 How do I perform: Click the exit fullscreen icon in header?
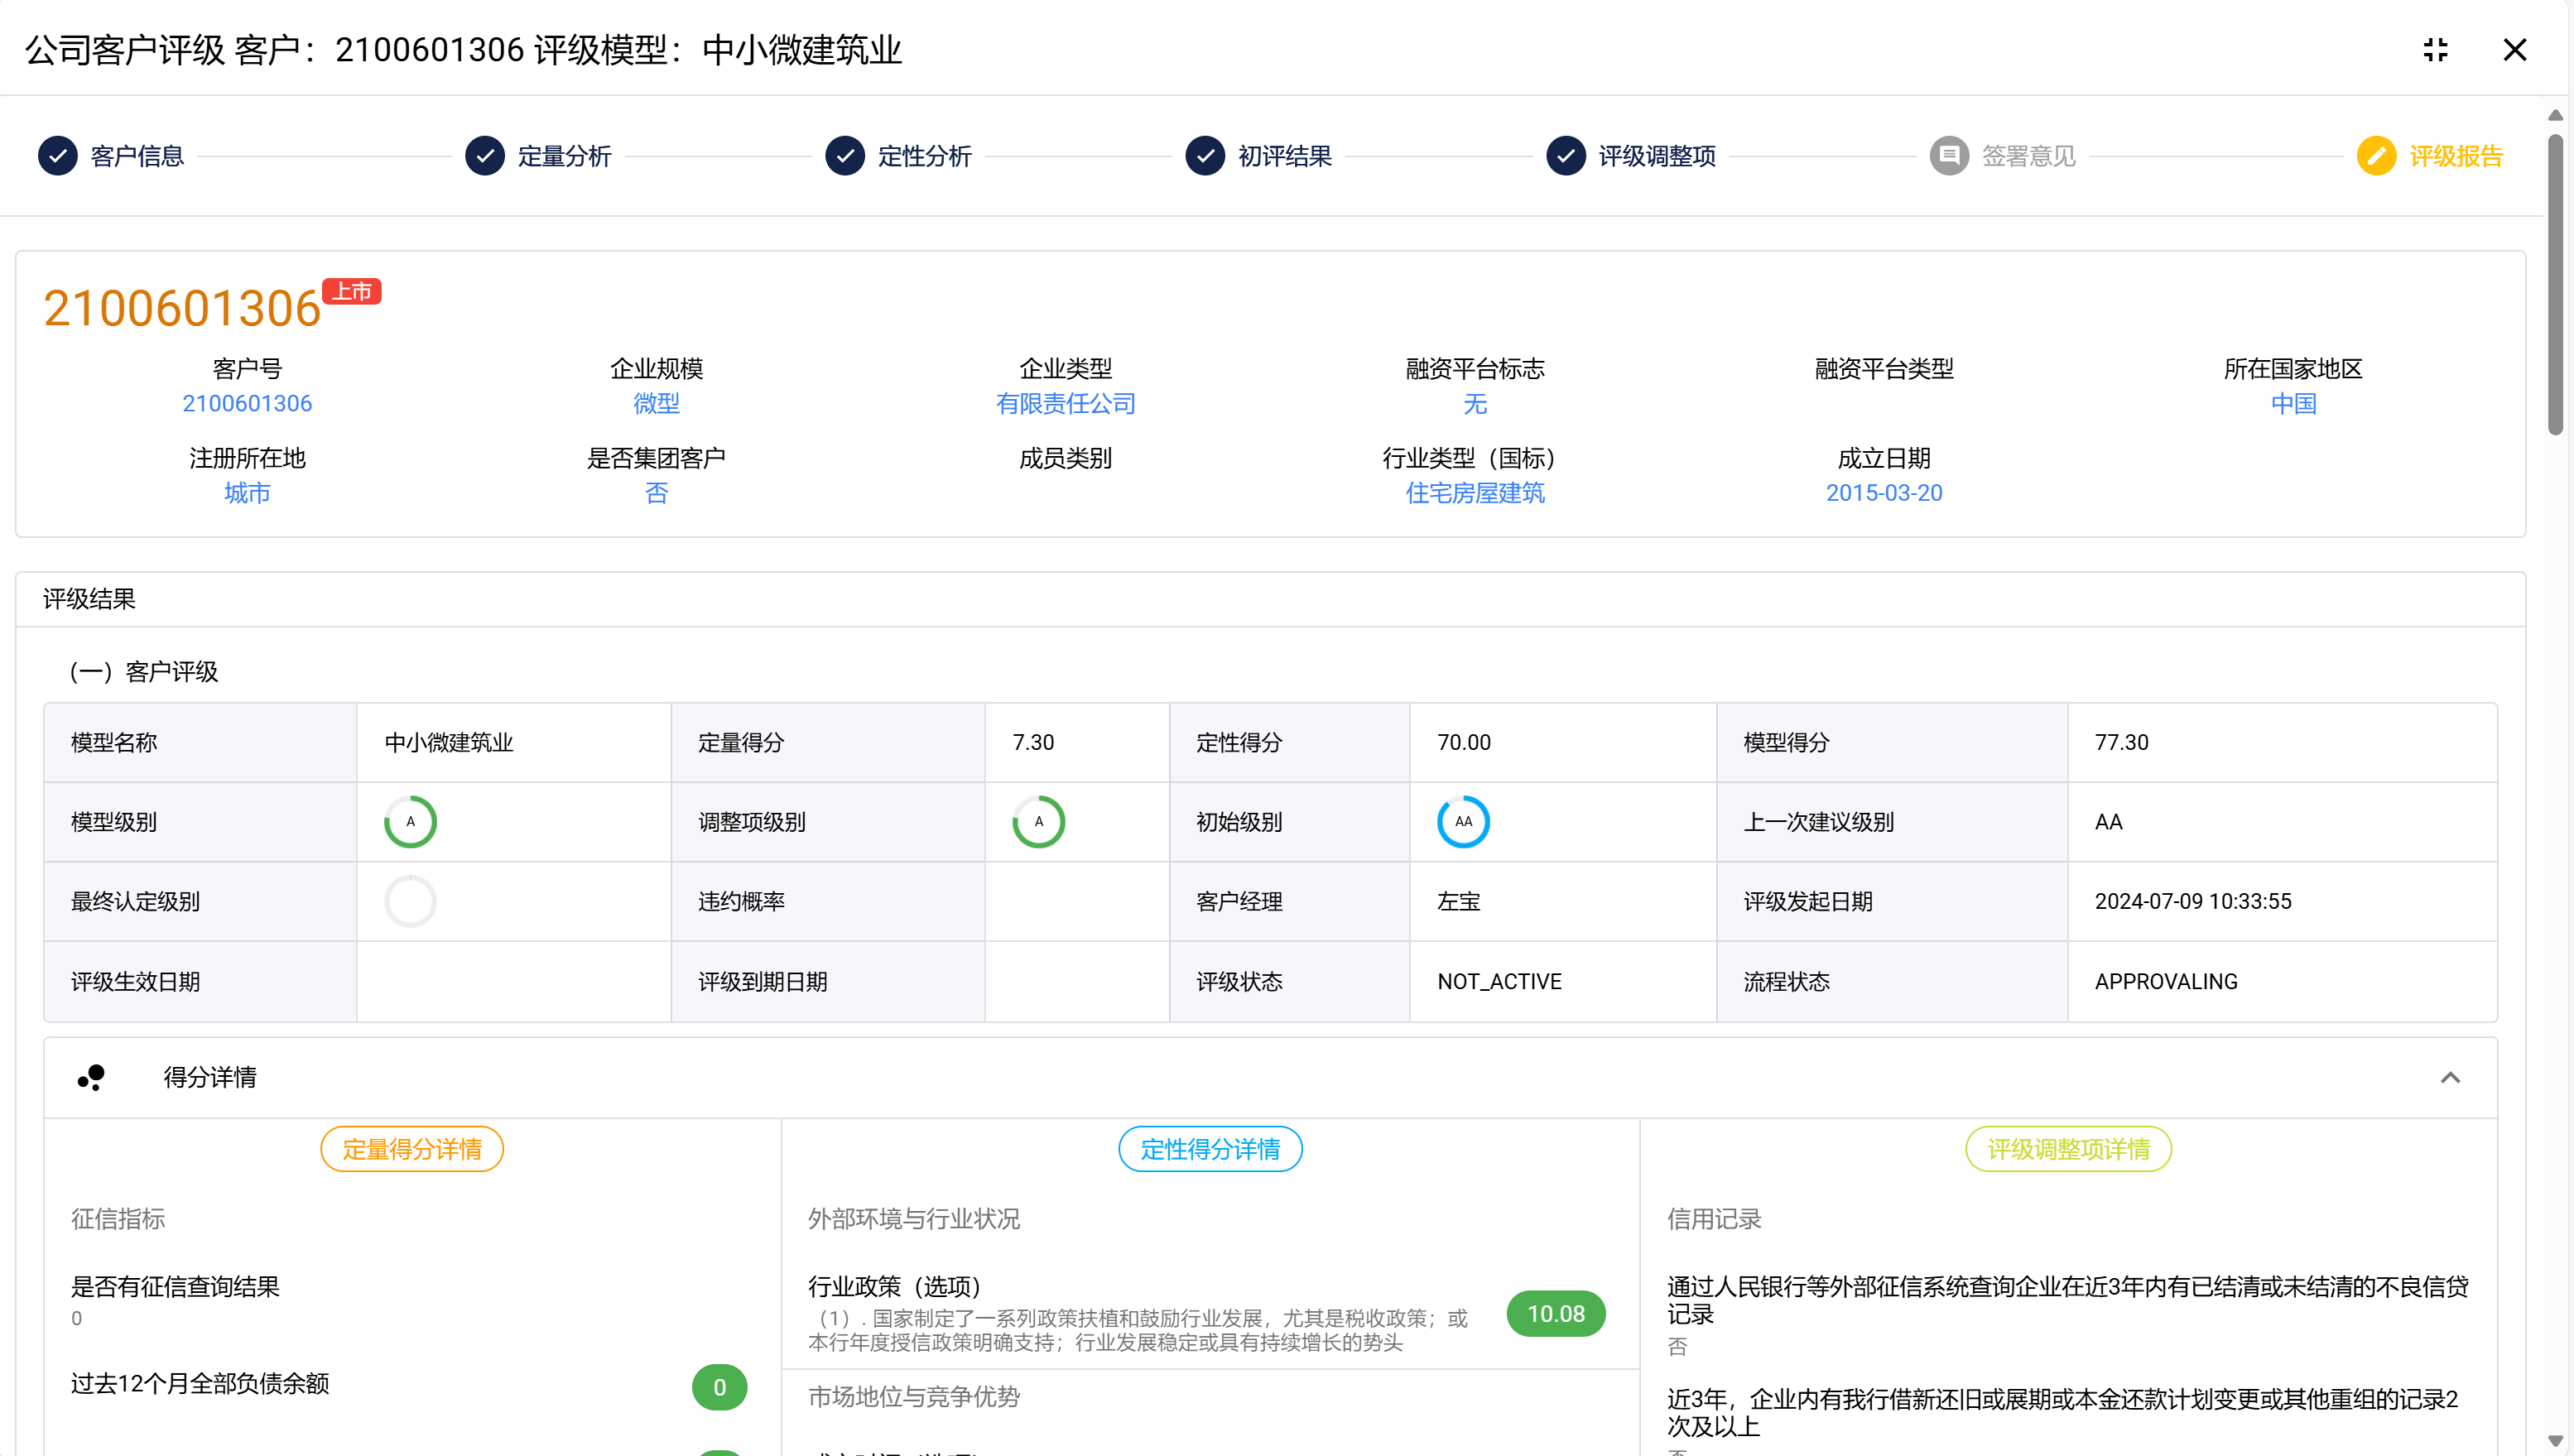pos(2435,49)
